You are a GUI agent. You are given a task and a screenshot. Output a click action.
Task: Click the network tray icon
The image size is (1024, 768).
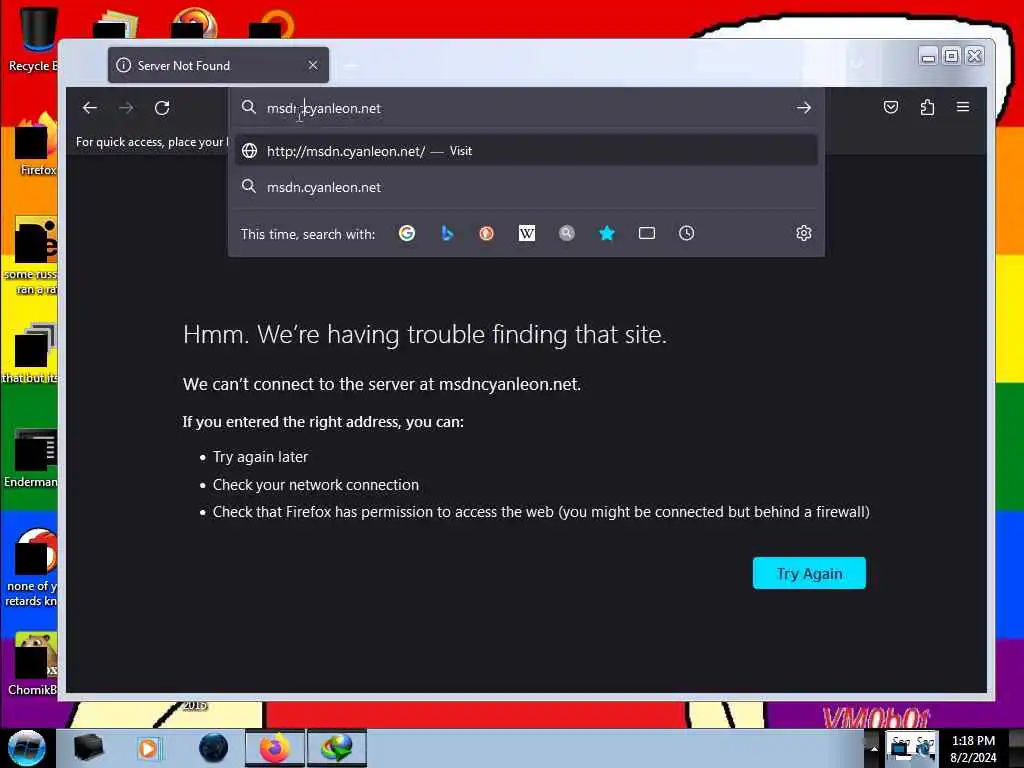pyautogui.click(x=901, y=748)
